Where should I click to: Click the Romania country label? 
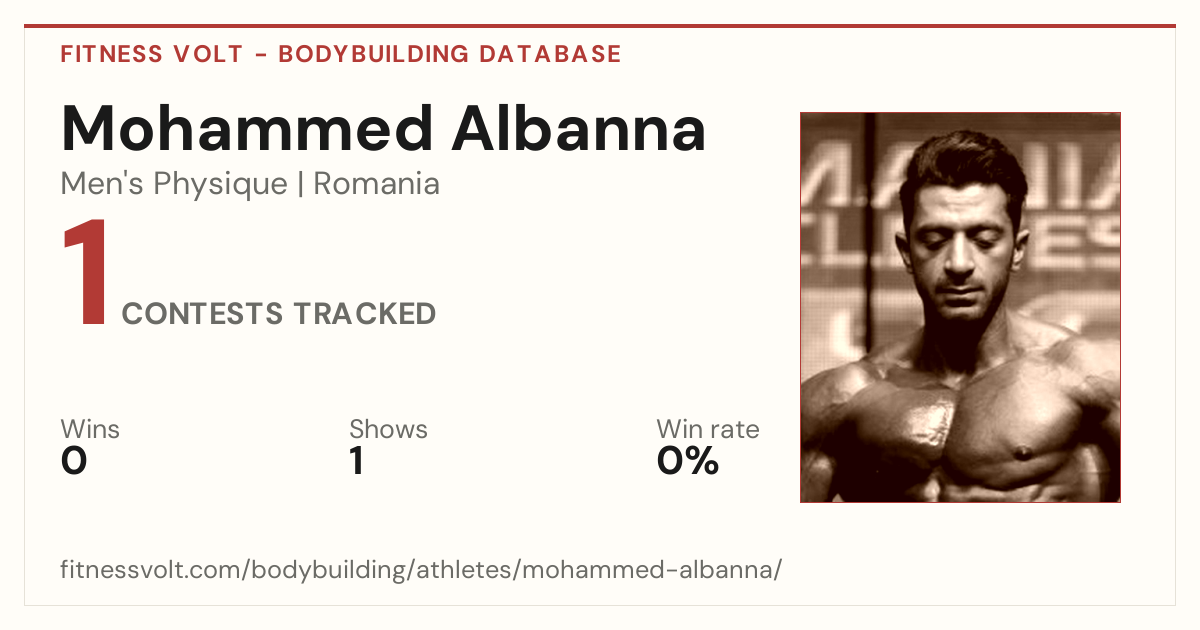coord(376,184)
